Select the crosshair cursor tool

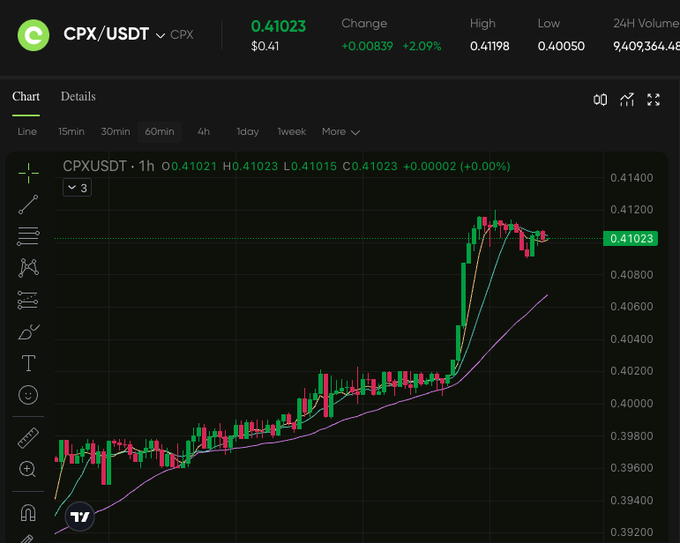tap(29, 173)
